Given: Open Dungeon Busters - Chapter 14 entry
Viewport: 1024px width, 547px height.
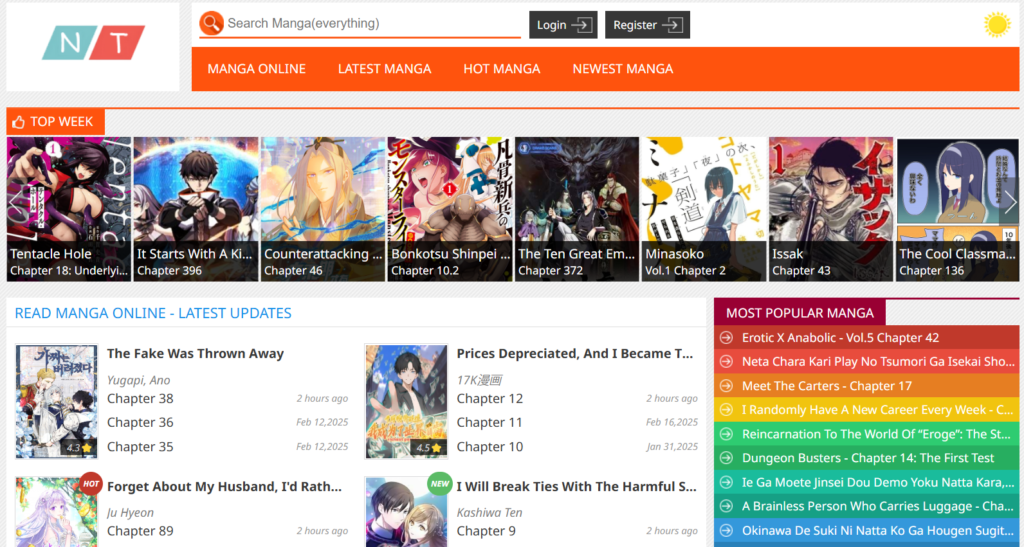Looking at the screenshot, I should coord(868,458).
